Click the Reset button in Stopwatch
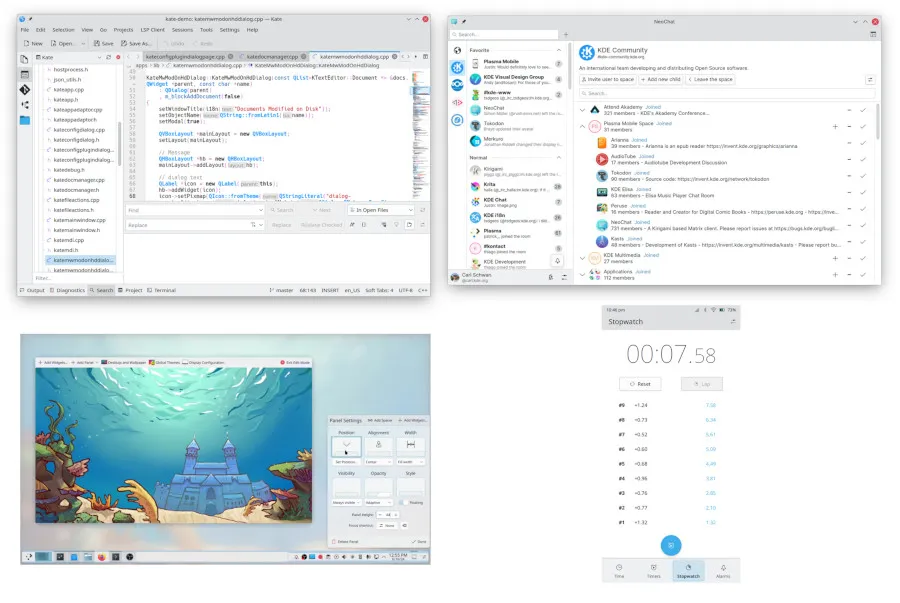900x603 pixels. [x=640, y=384]
